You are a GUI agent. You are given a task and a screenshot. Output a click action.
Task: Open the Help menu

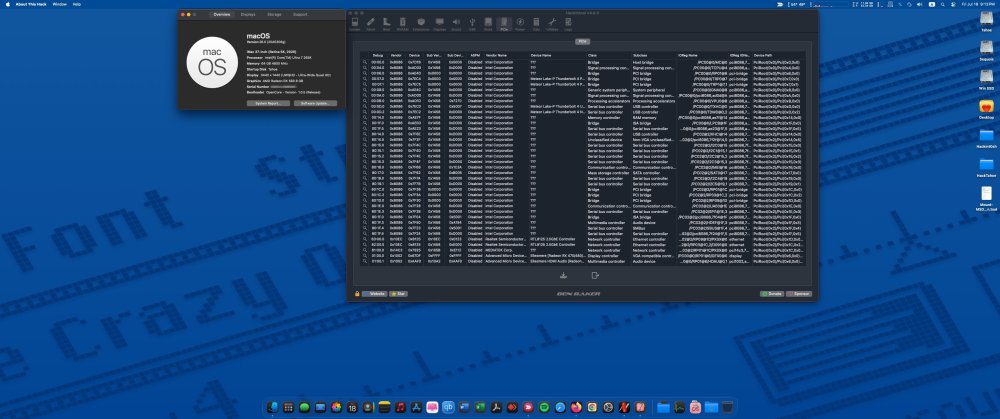pos(77,4)
